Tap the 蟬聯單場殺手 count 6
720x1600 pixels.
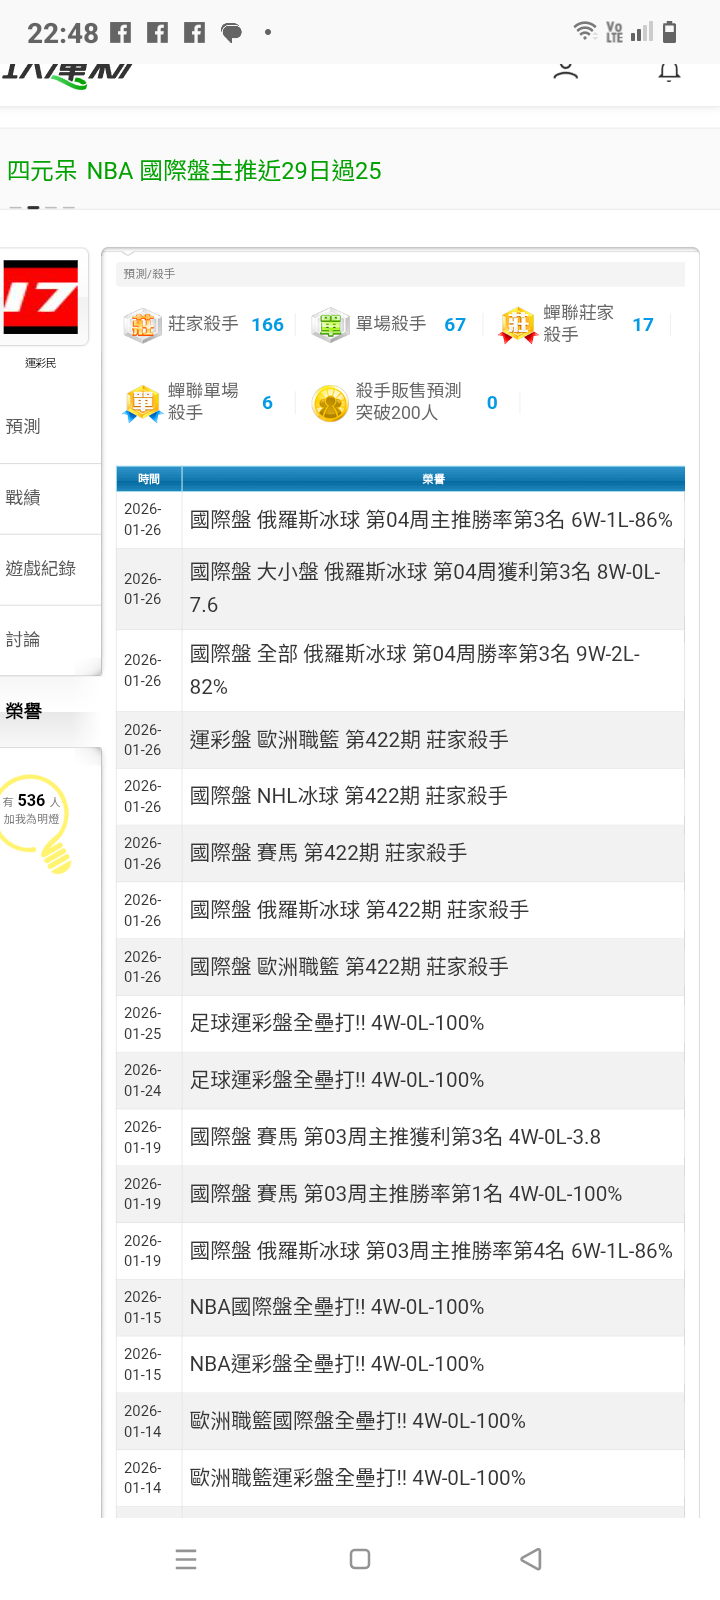click(267, 403)
